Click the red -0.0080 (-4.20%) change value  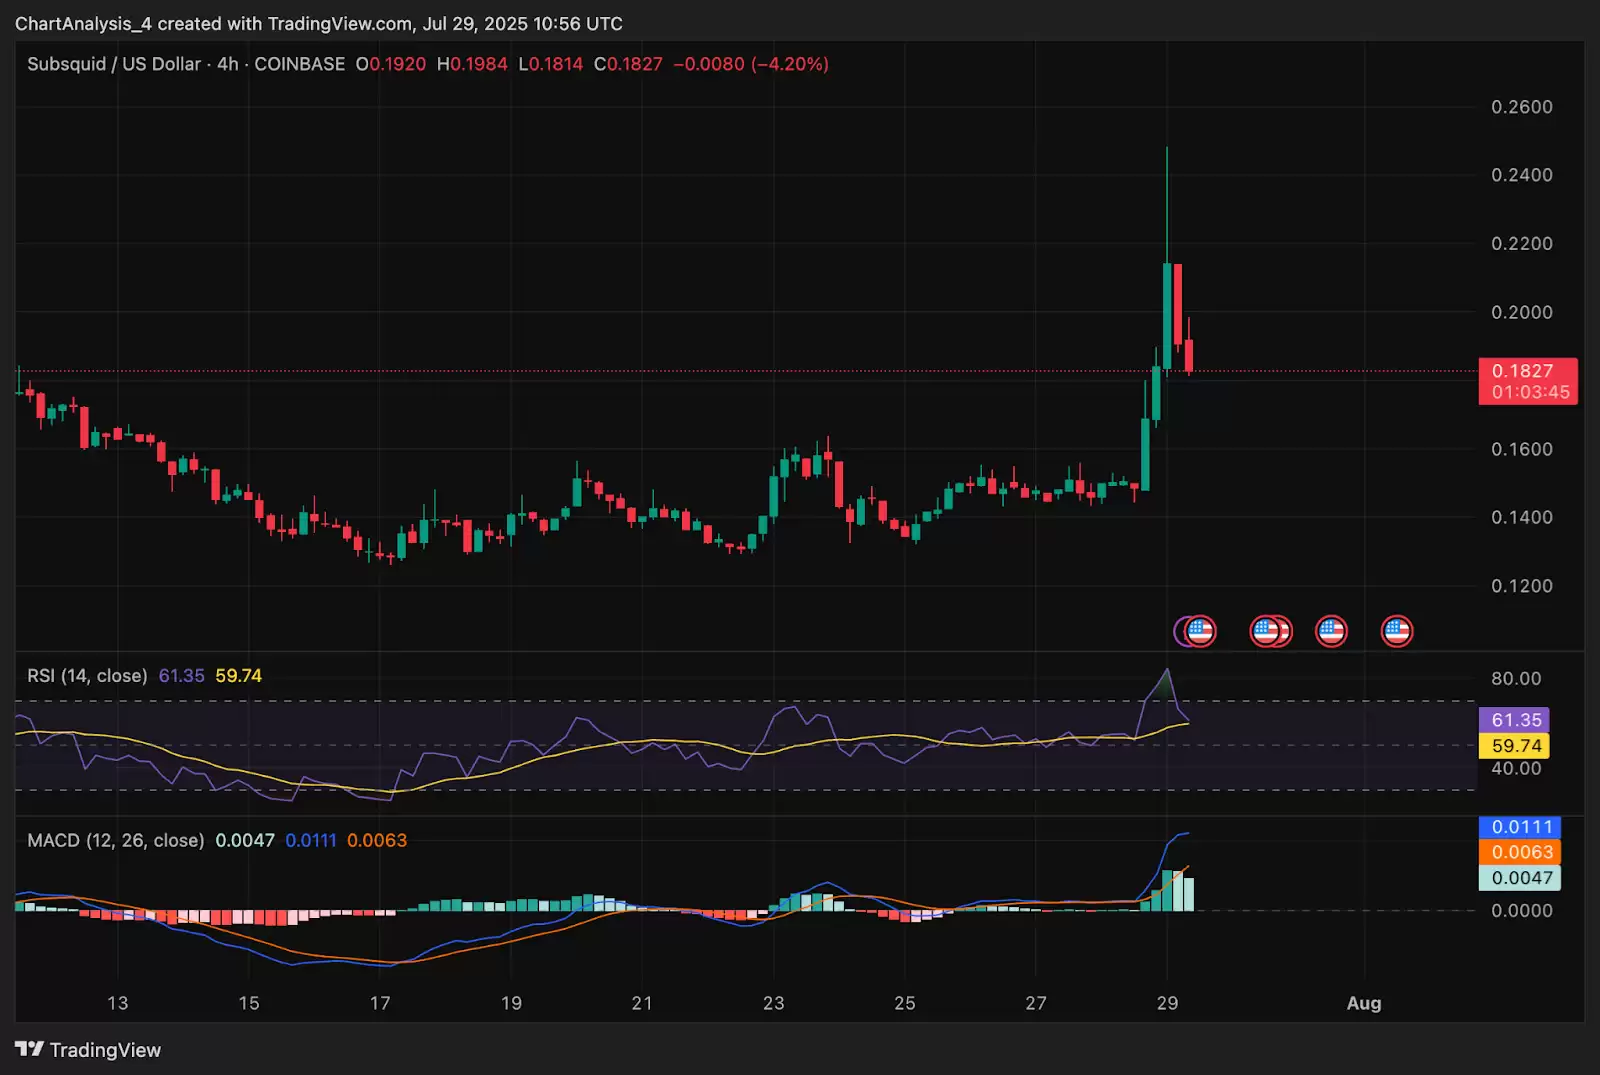coord(751,64)
